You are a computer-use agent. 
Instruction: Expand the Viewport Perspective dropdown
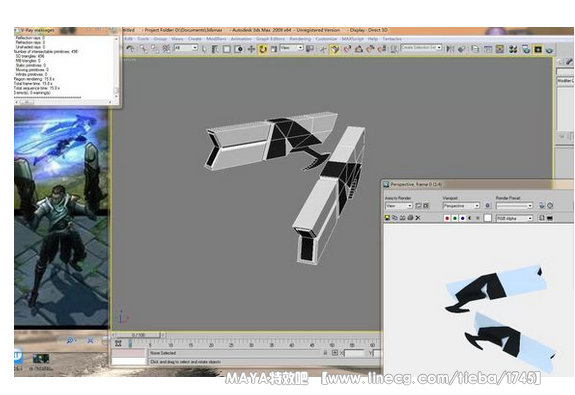click(x=461, y=206)
